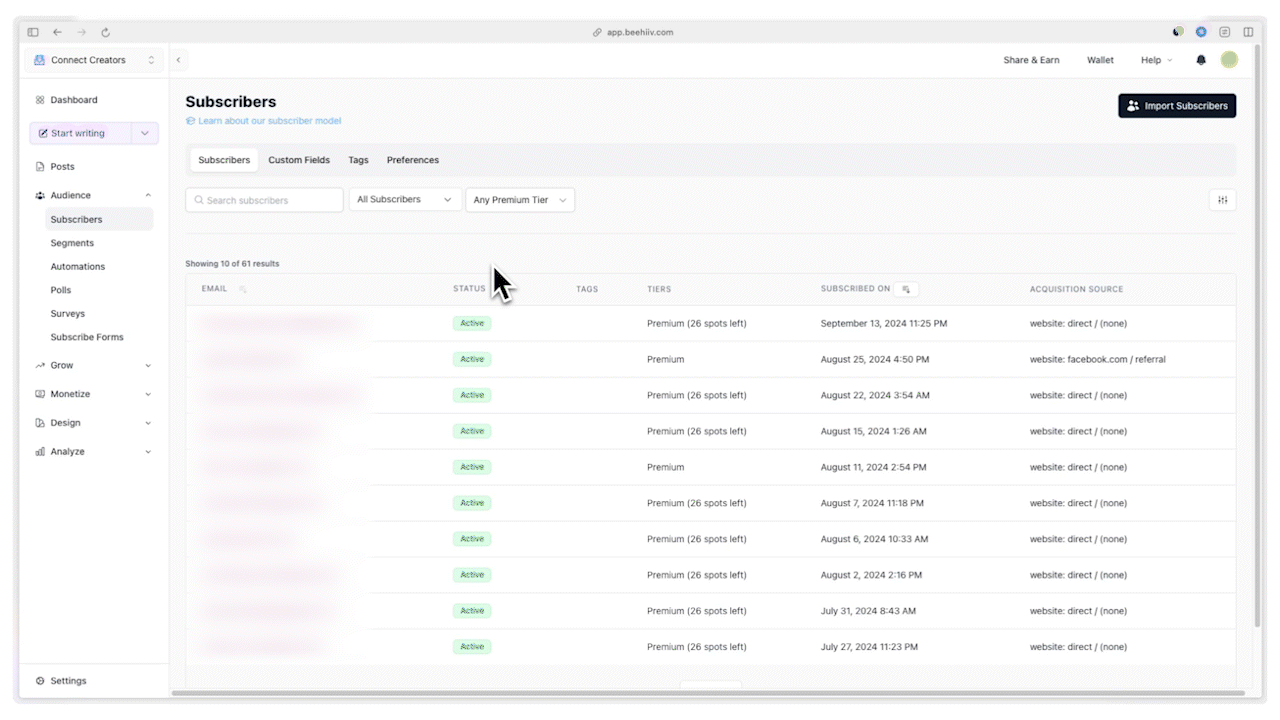Open the Any Premium Tier dropdown
1280x720 pixels.
click(x=520, y=200)
